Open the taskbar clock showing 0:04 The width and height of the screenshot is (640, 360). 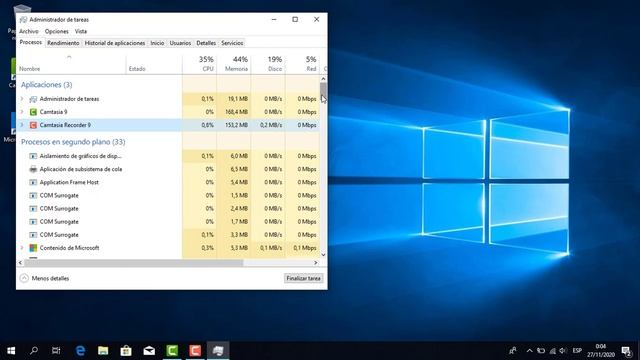point(601,351)
